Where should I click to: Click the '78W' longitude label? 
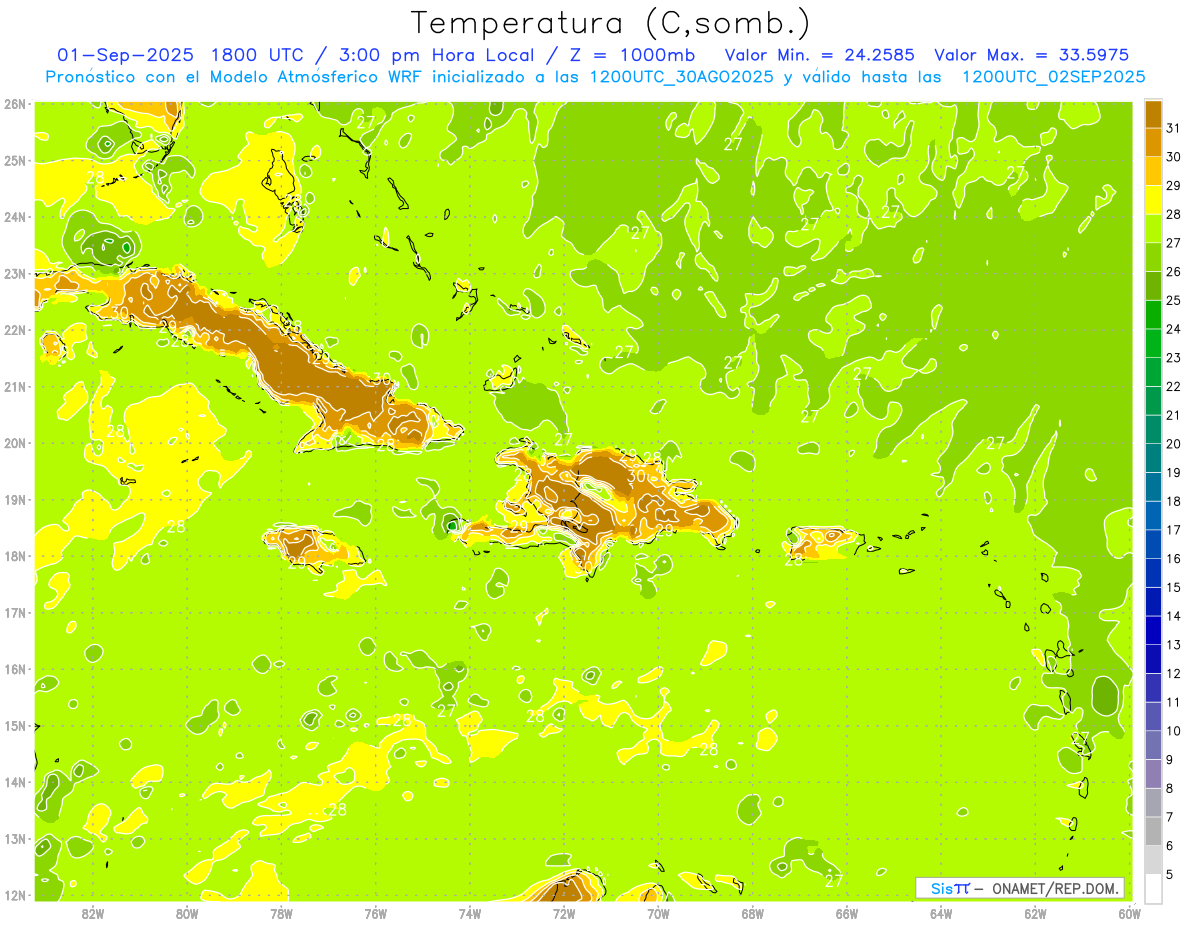[281, 913]
